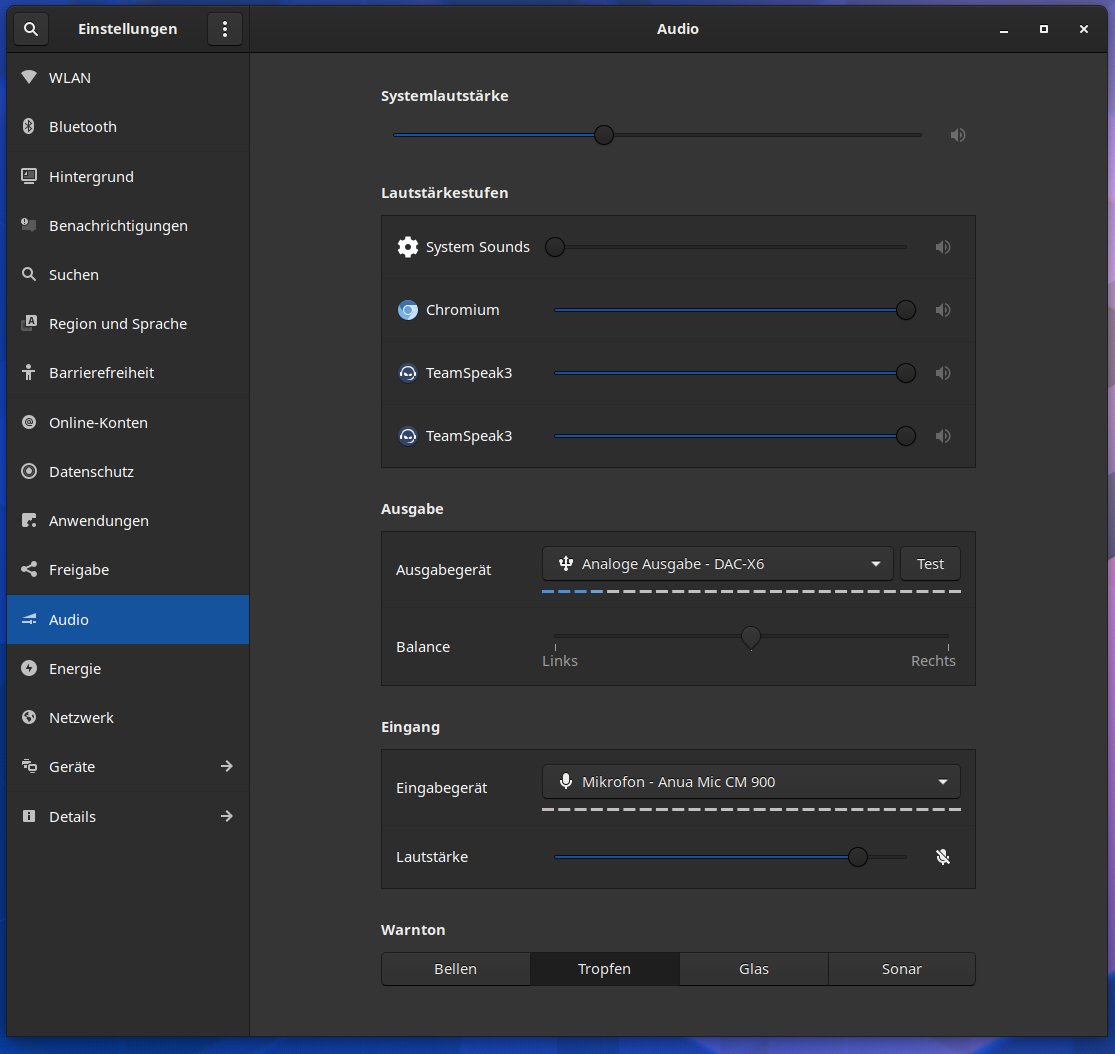Click the first TeamSpeak3 row's app icon
Image resolution: width=1115 pixels, height=1054 pixels.
[407, 373]
